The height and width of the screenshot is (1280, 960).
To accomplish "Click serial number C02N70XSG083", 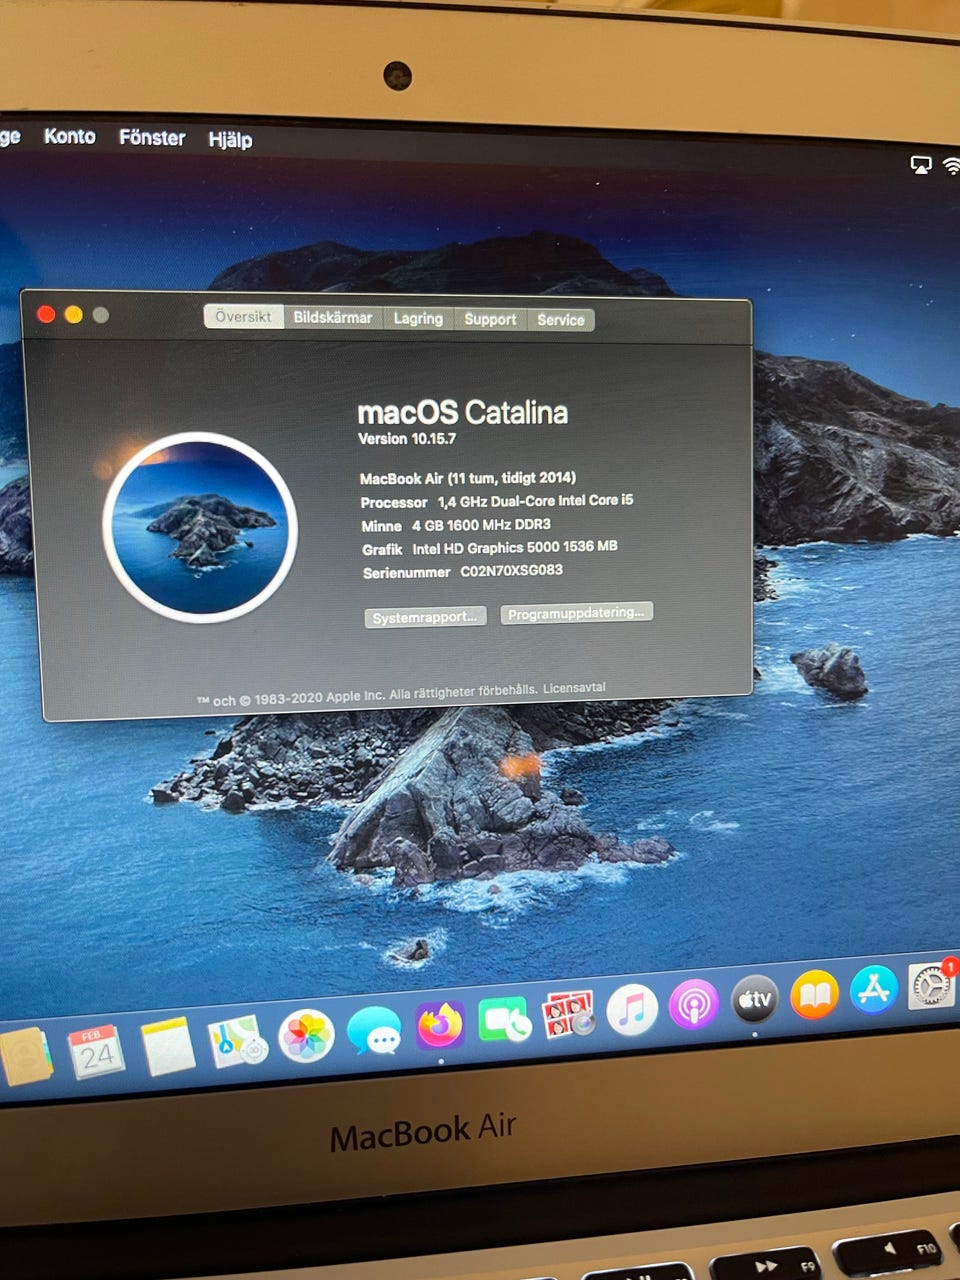I will (x=511, y=571).
